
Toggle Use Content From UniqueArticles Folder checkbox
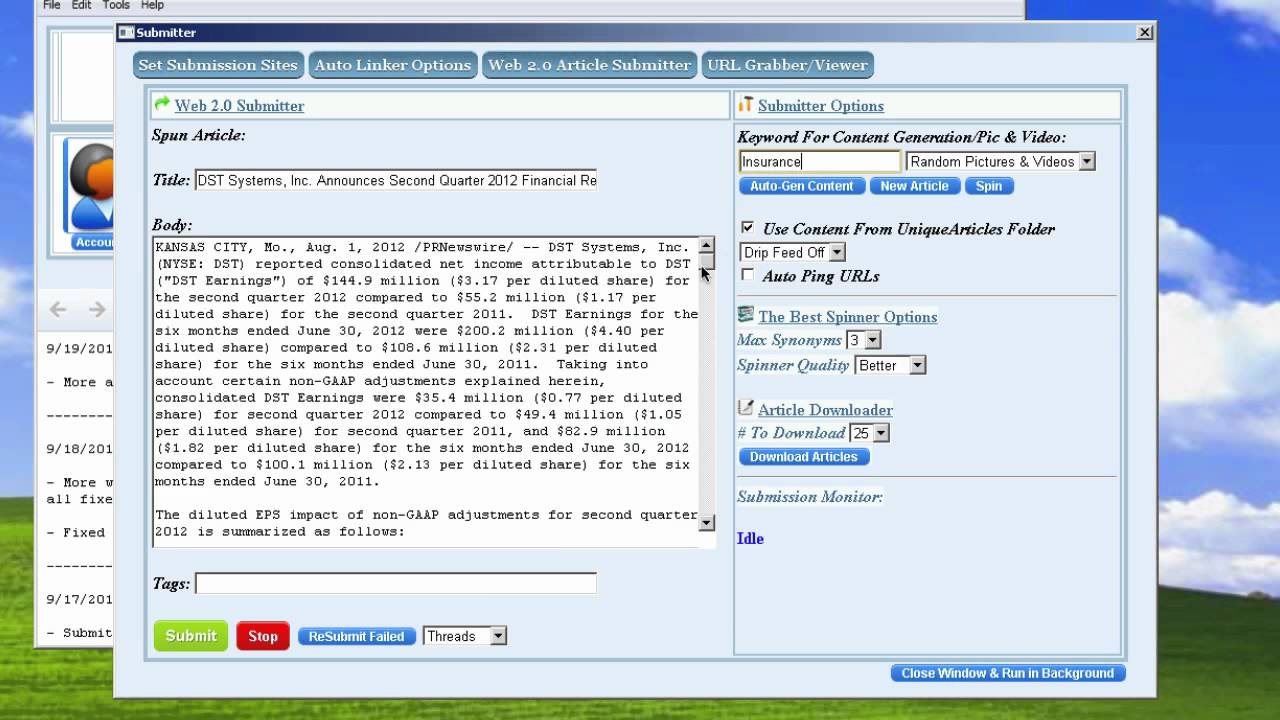747,228
